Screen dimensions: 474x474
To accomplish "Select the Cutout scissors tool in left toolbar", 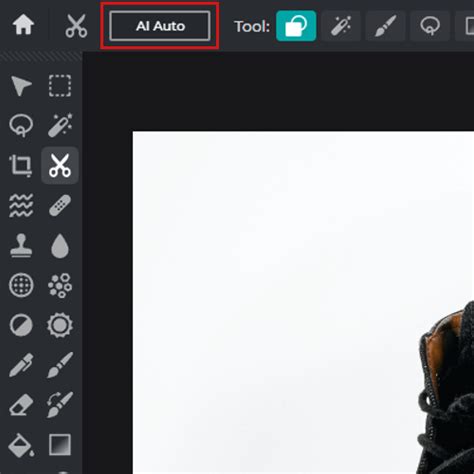I will click(60, 165).
